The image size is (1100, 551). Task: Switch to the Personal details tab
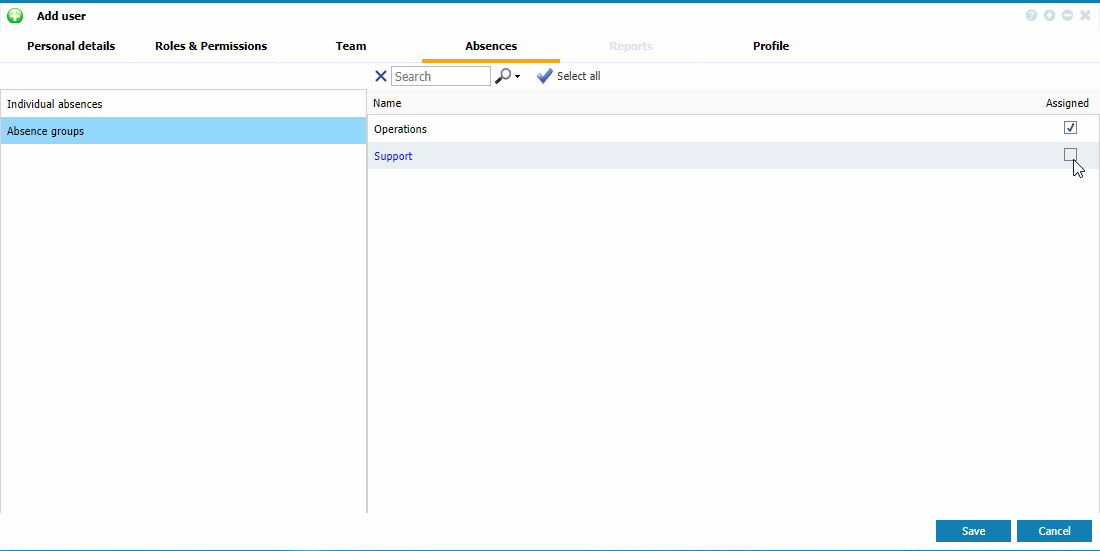tap(71, 46)
